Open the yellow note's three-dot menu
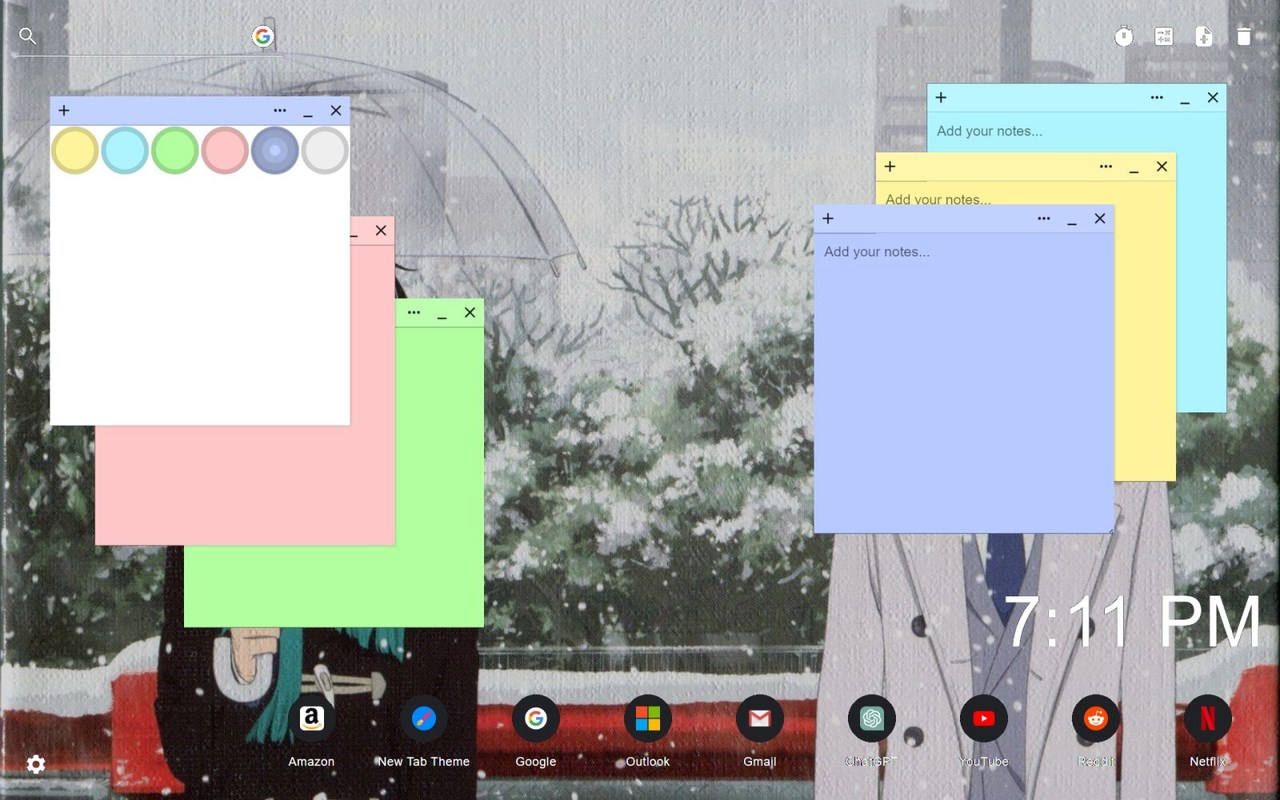The height and width of the screenshot is (800, 1280). click(1106, 167)
